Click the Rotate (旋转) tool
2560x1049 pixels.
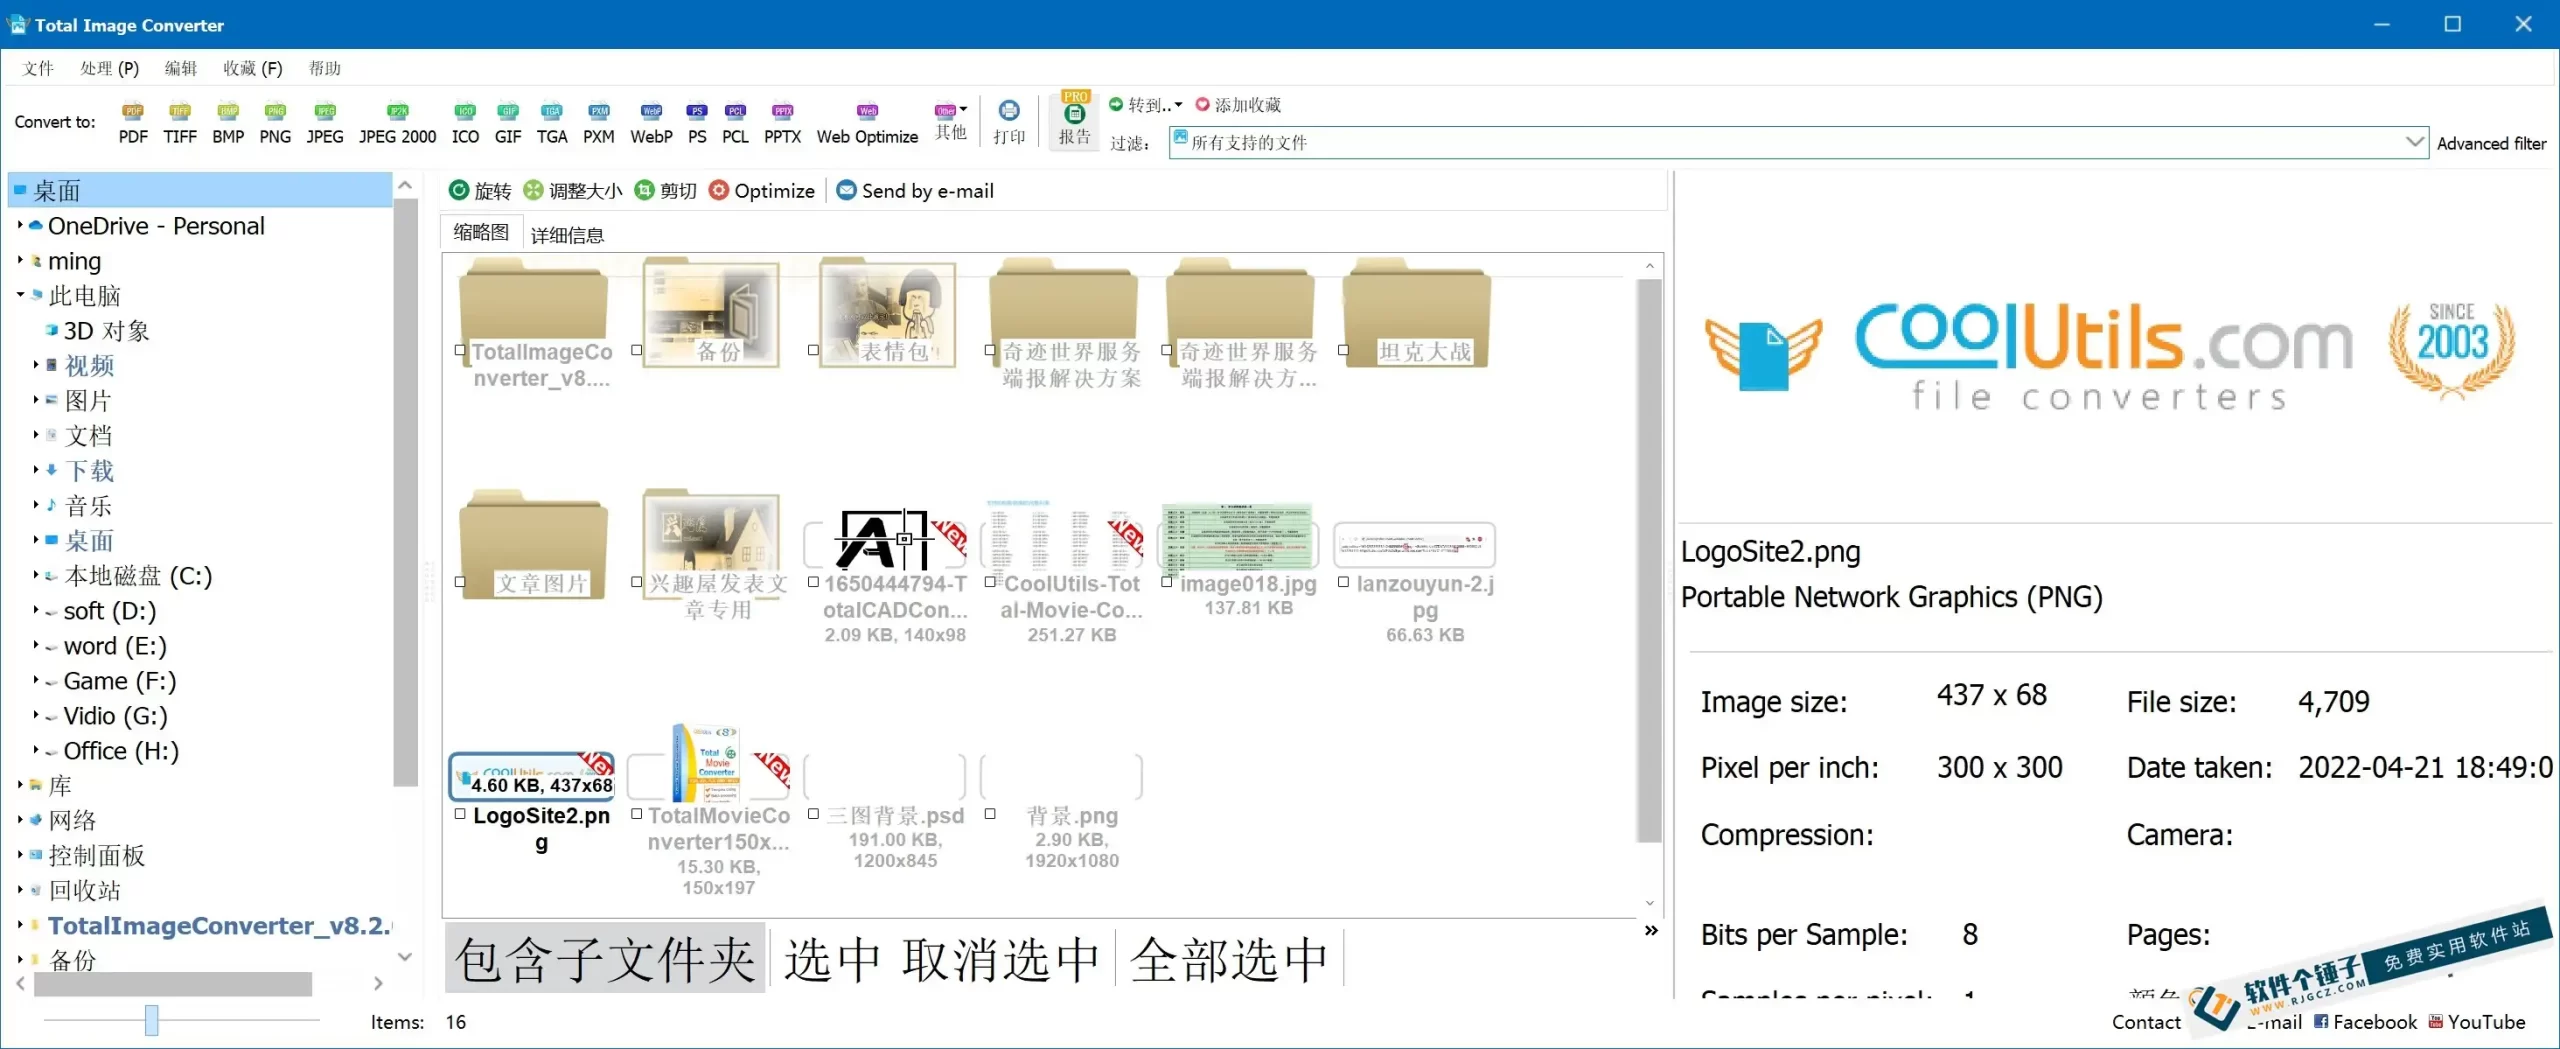459,190
